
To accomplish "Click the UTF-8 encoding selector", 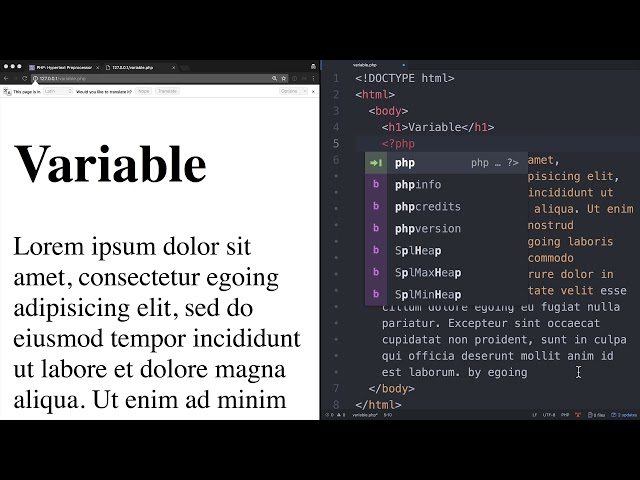I will 549,415.
